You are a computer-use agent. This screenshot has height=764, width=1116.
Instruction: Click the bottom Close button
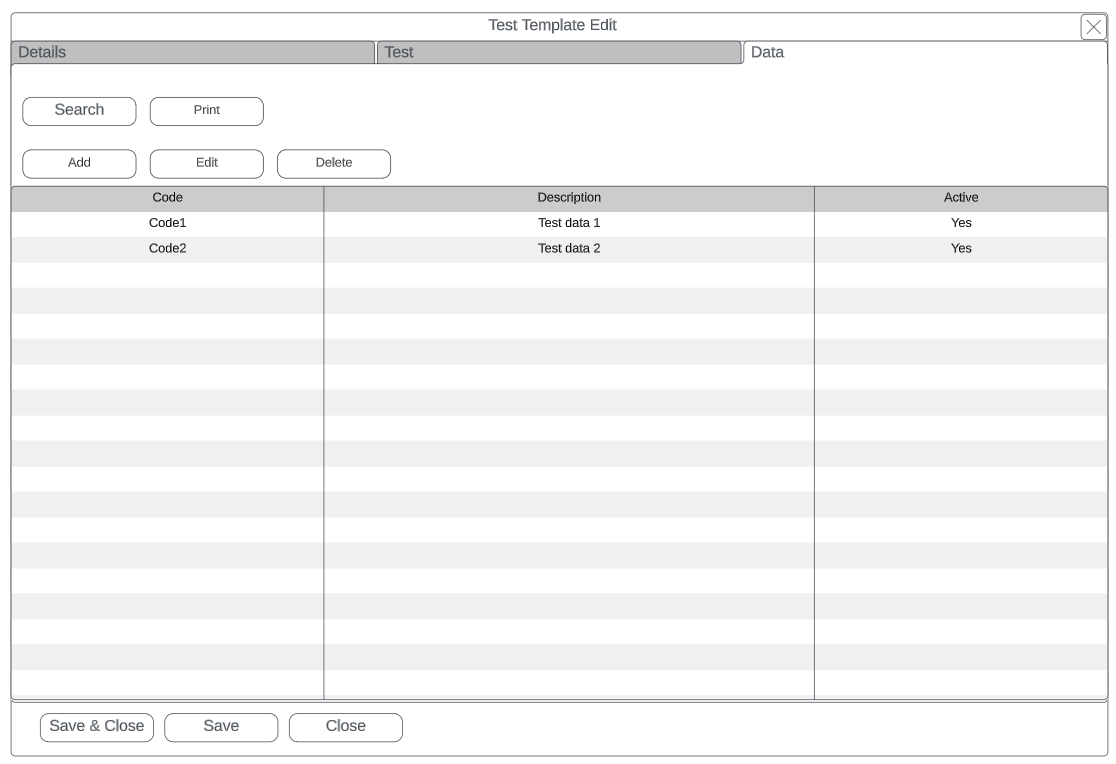coord(346,727)
